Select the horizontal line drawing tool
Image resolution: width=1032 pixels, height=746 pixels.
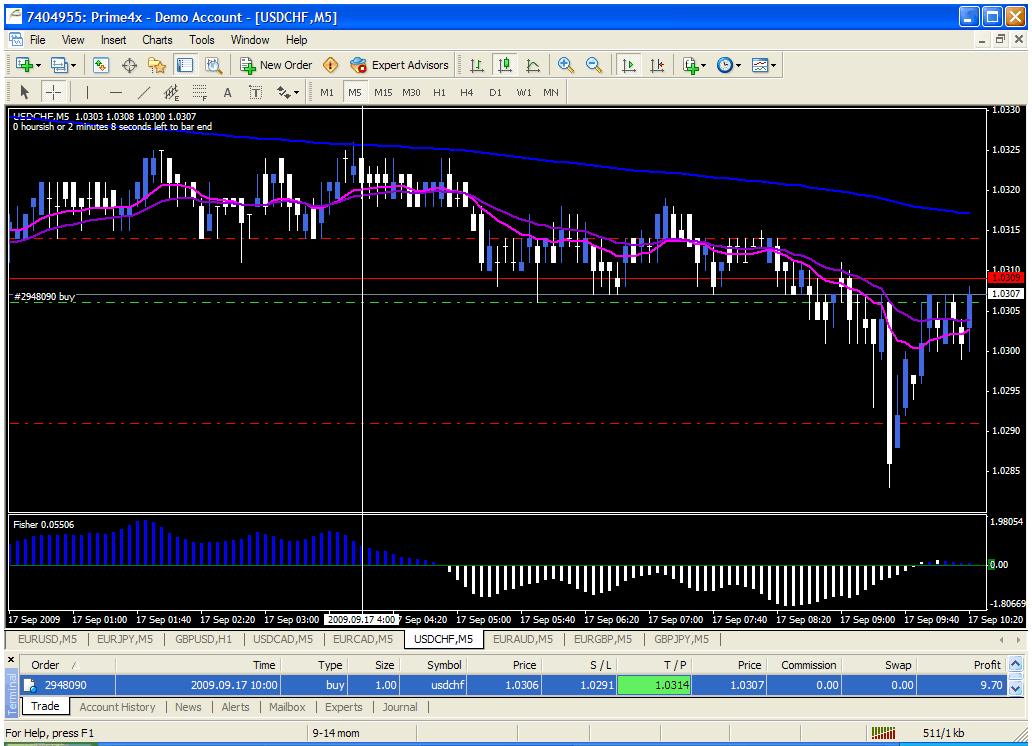click(116, 93)
